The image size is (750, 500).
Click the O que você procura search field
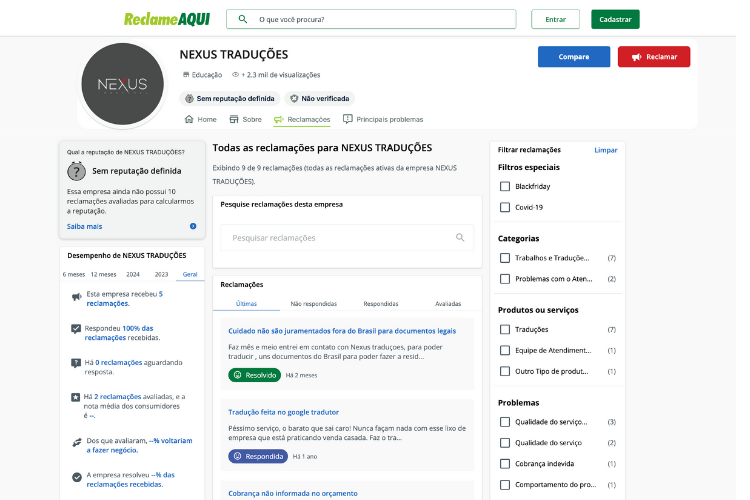coord(371,19)
